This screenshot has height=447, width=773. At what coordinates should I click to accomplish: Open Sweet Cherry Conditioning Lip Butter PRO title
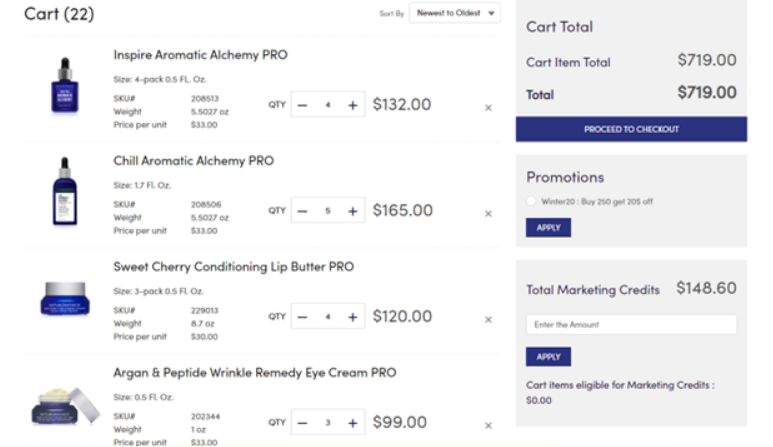(x=234, y=267)
